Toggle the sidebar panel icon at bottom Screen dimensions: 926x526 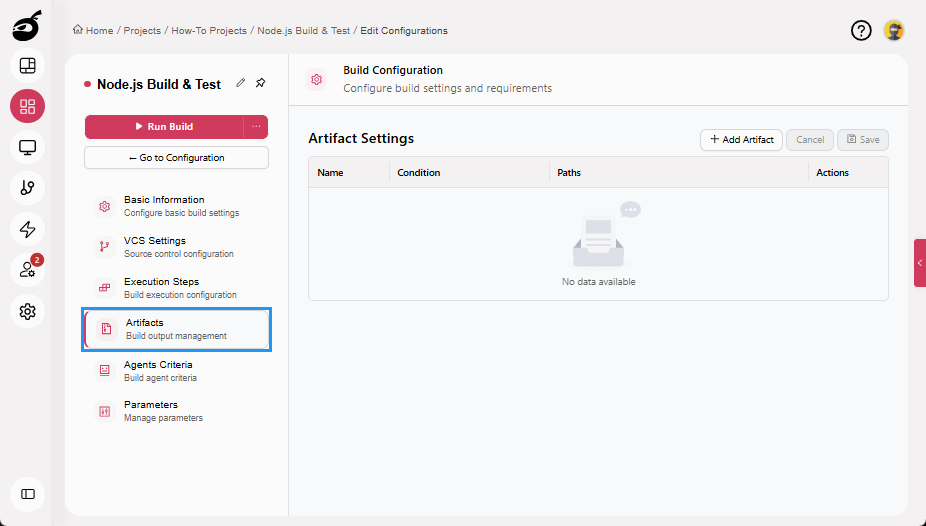point(27,494)
